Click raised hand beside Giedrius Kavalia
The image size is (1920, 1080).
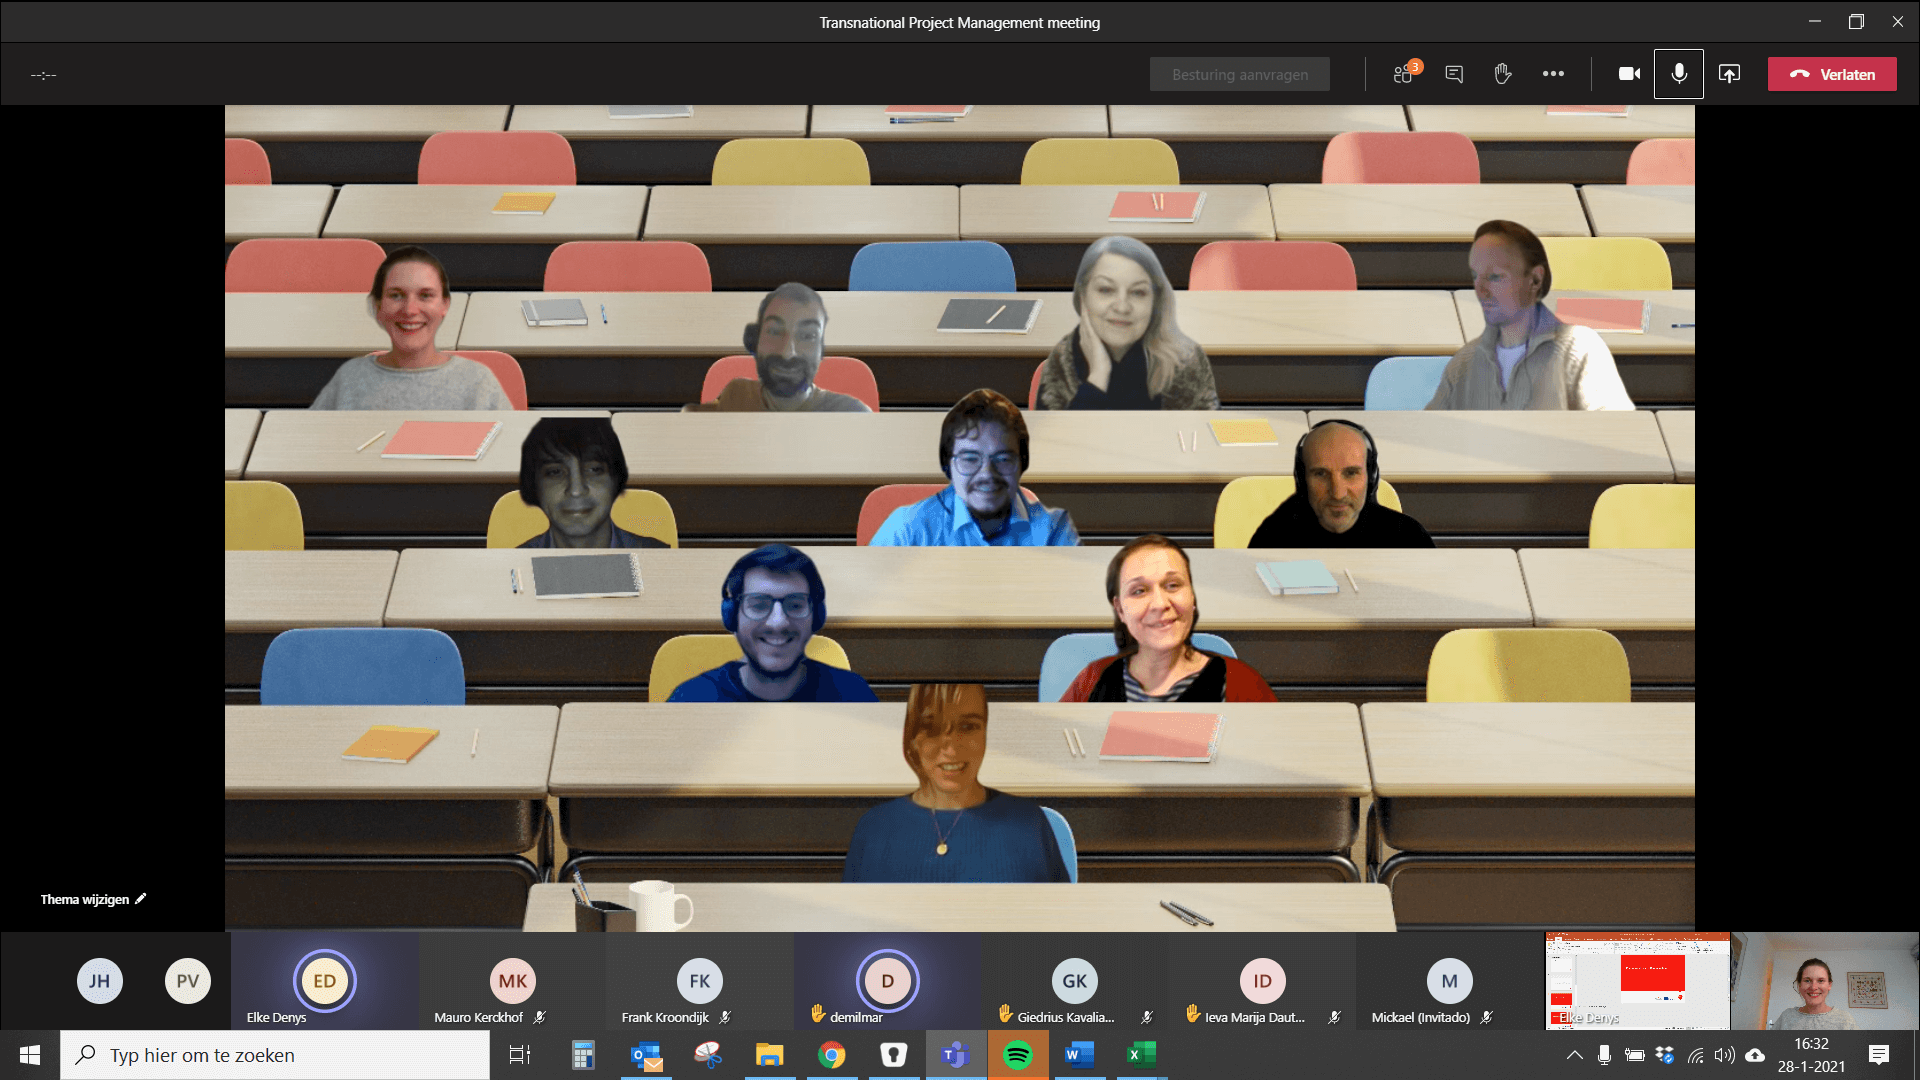tap(1005, 1014)
